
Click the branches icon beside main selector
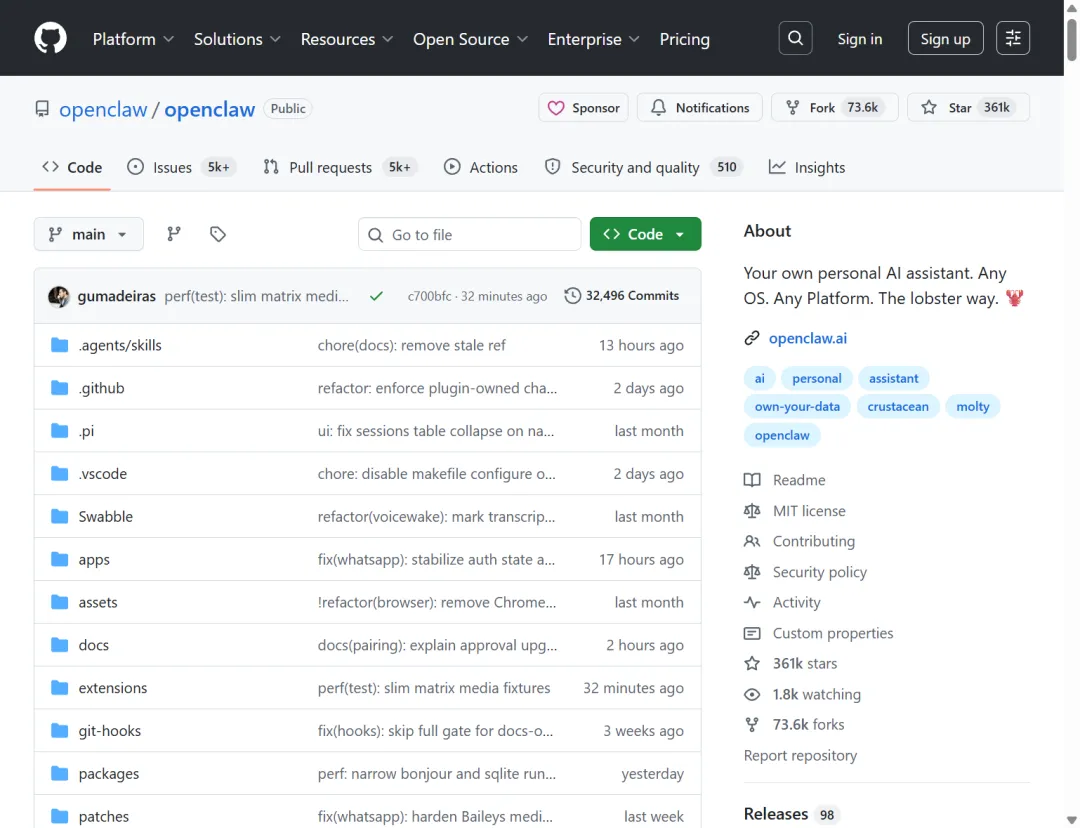coord(174,234)
